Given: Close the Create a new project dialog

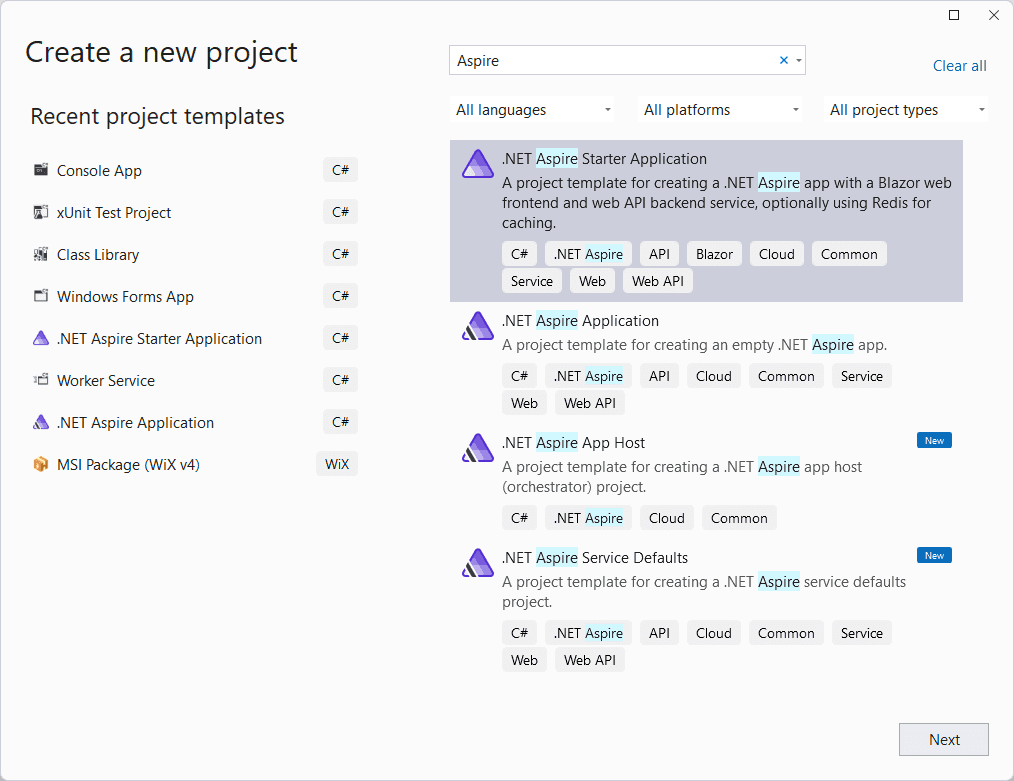Looking at the screenshot, I should click(994, 15).
